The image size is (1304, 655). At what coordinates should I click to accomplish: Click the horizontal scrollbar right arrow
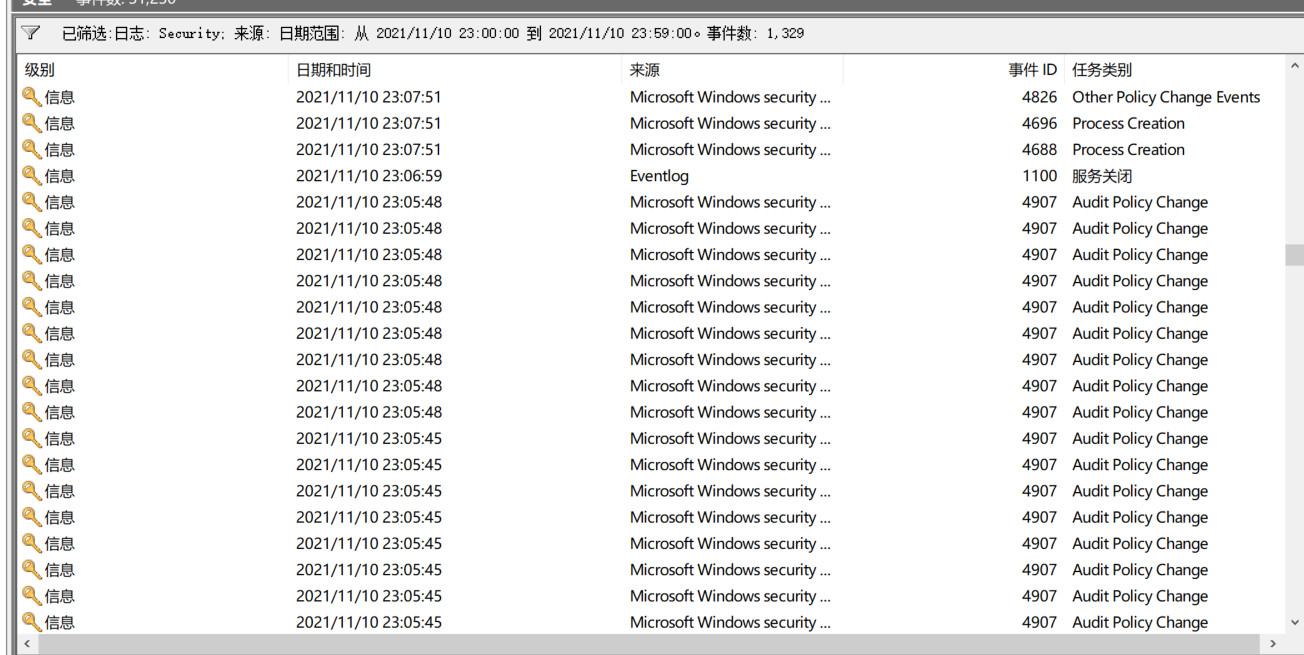pos(1273,644)
